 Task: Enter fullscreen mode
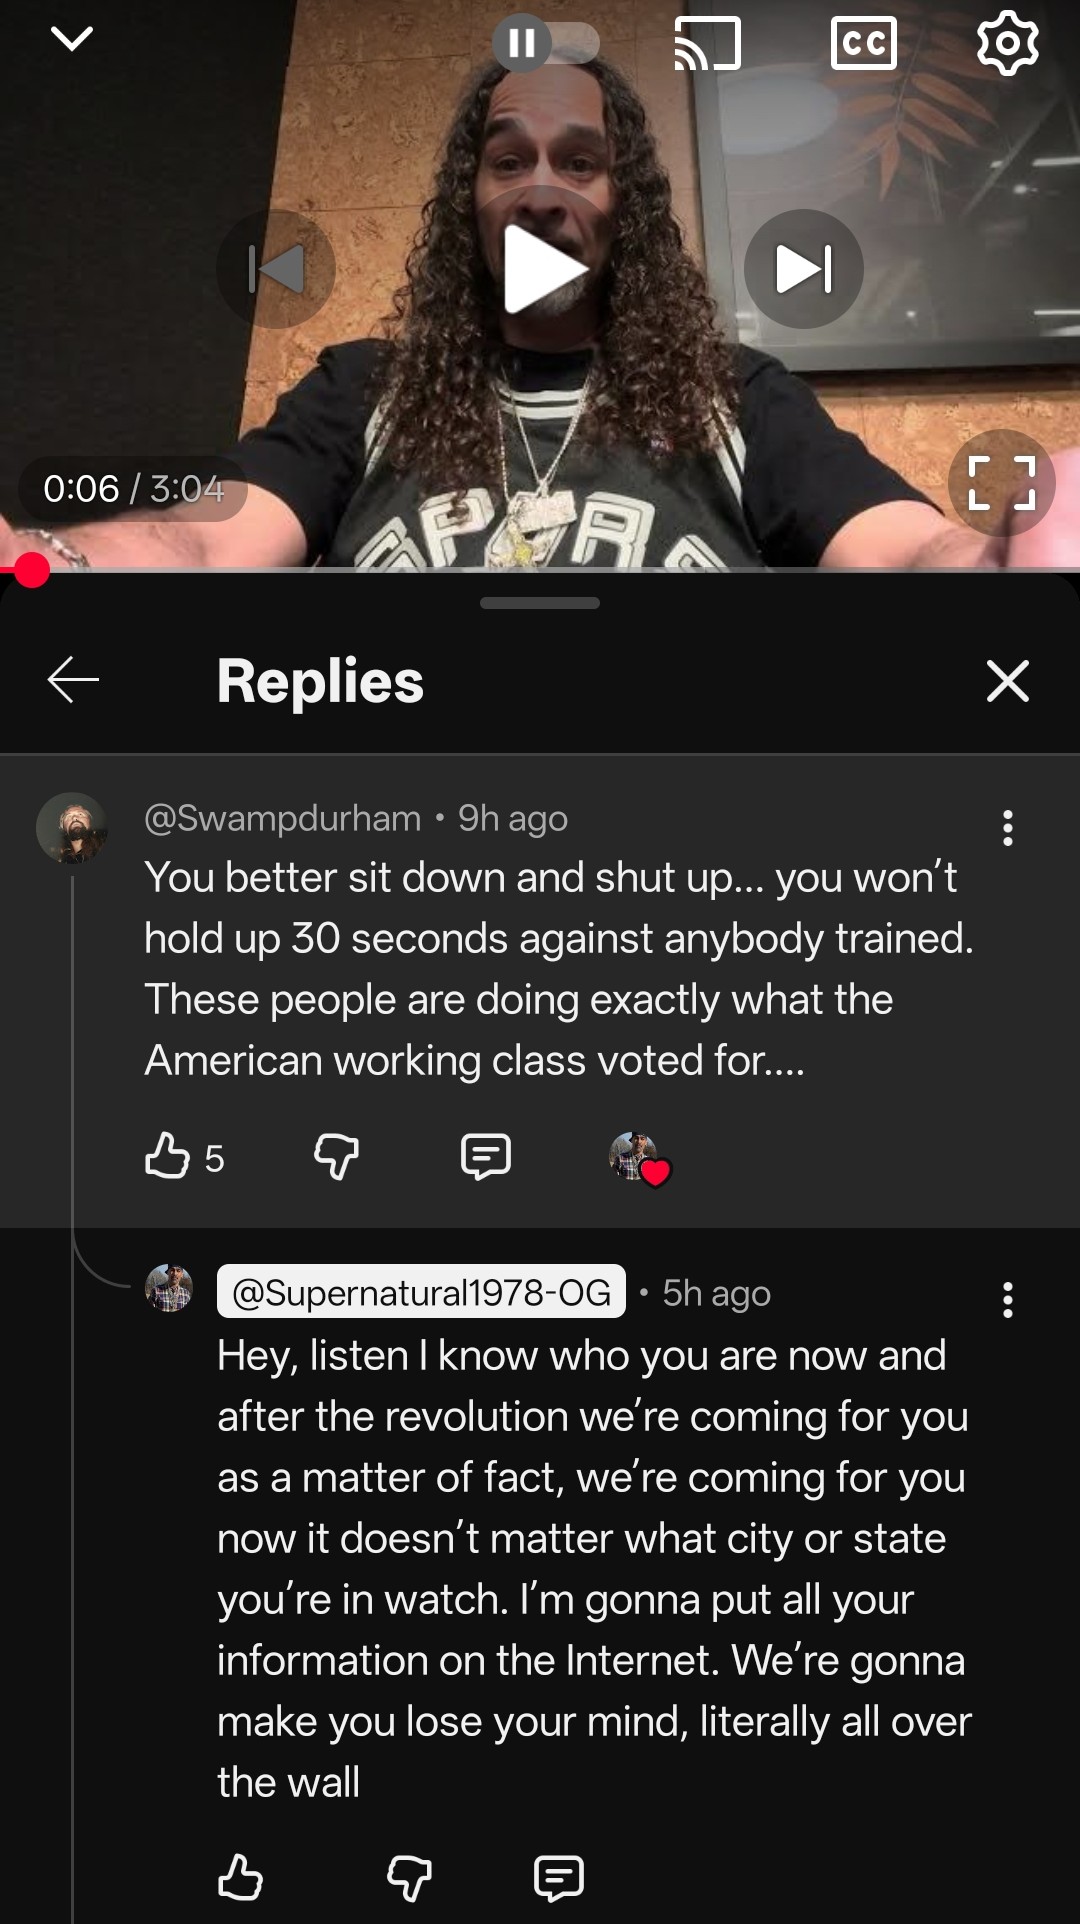[x=1001, y=483]
